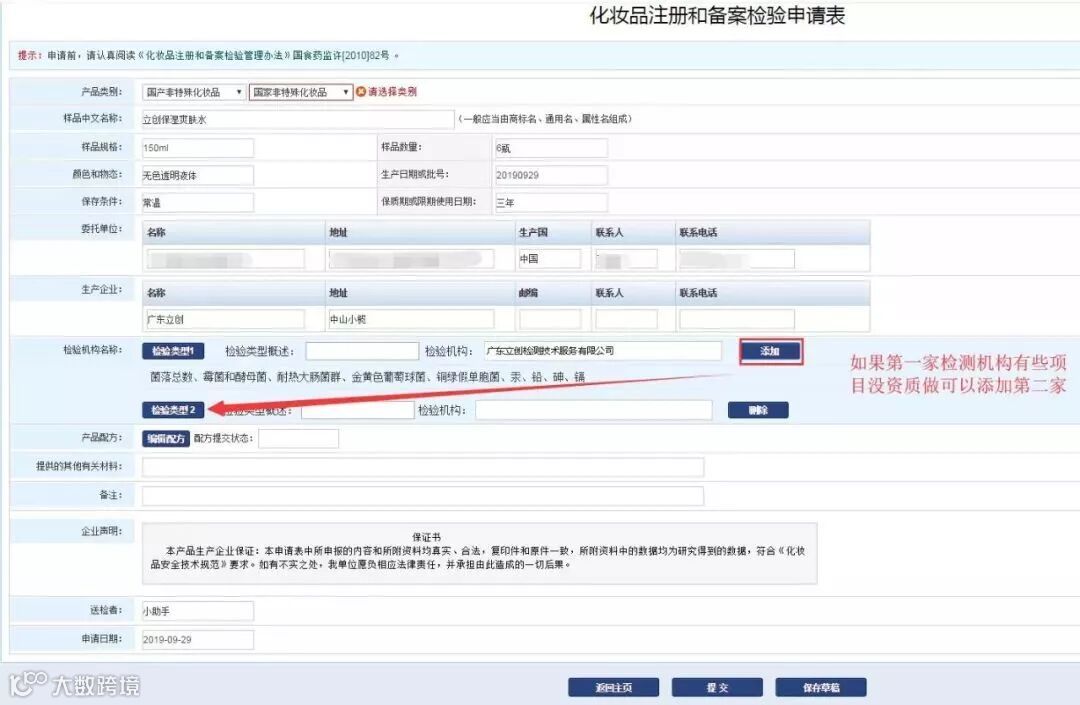Click the 添加 button

(771, 351)
